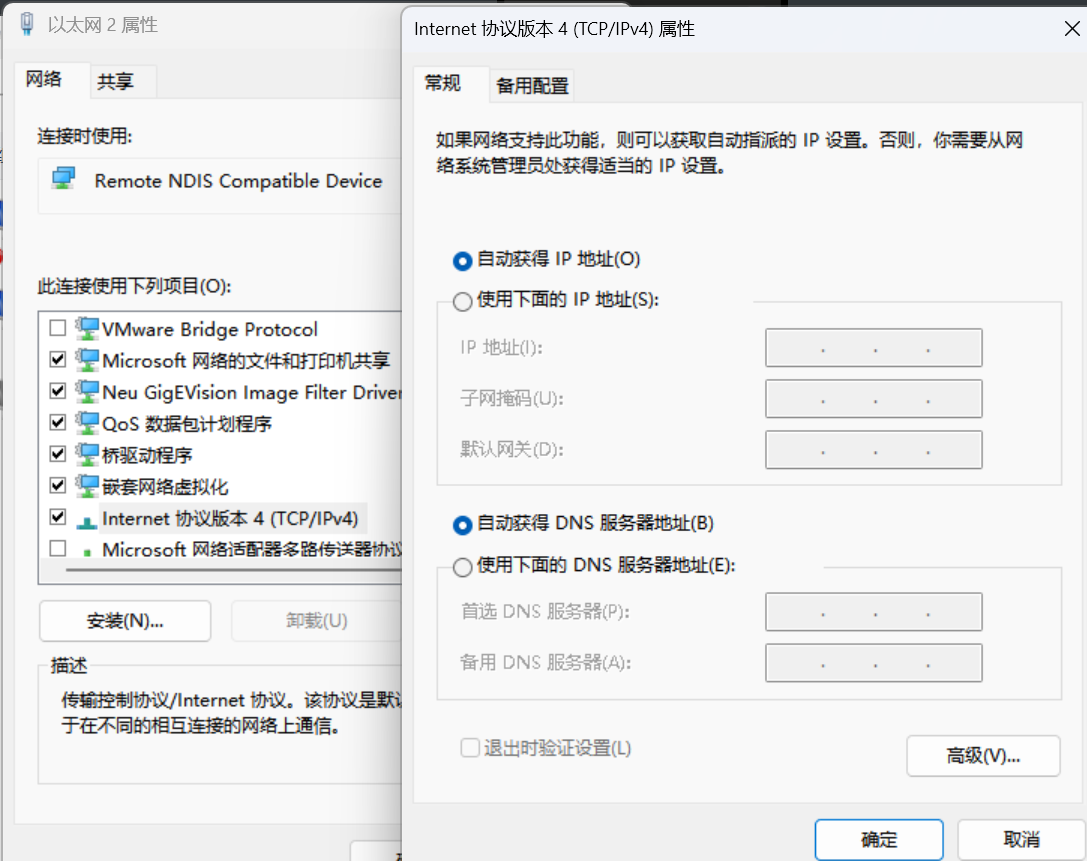The height and width of the screenshot is (861, 1087).
Task: Click the protocol list horizontal scrollbar
Action: tap(234, 571)
